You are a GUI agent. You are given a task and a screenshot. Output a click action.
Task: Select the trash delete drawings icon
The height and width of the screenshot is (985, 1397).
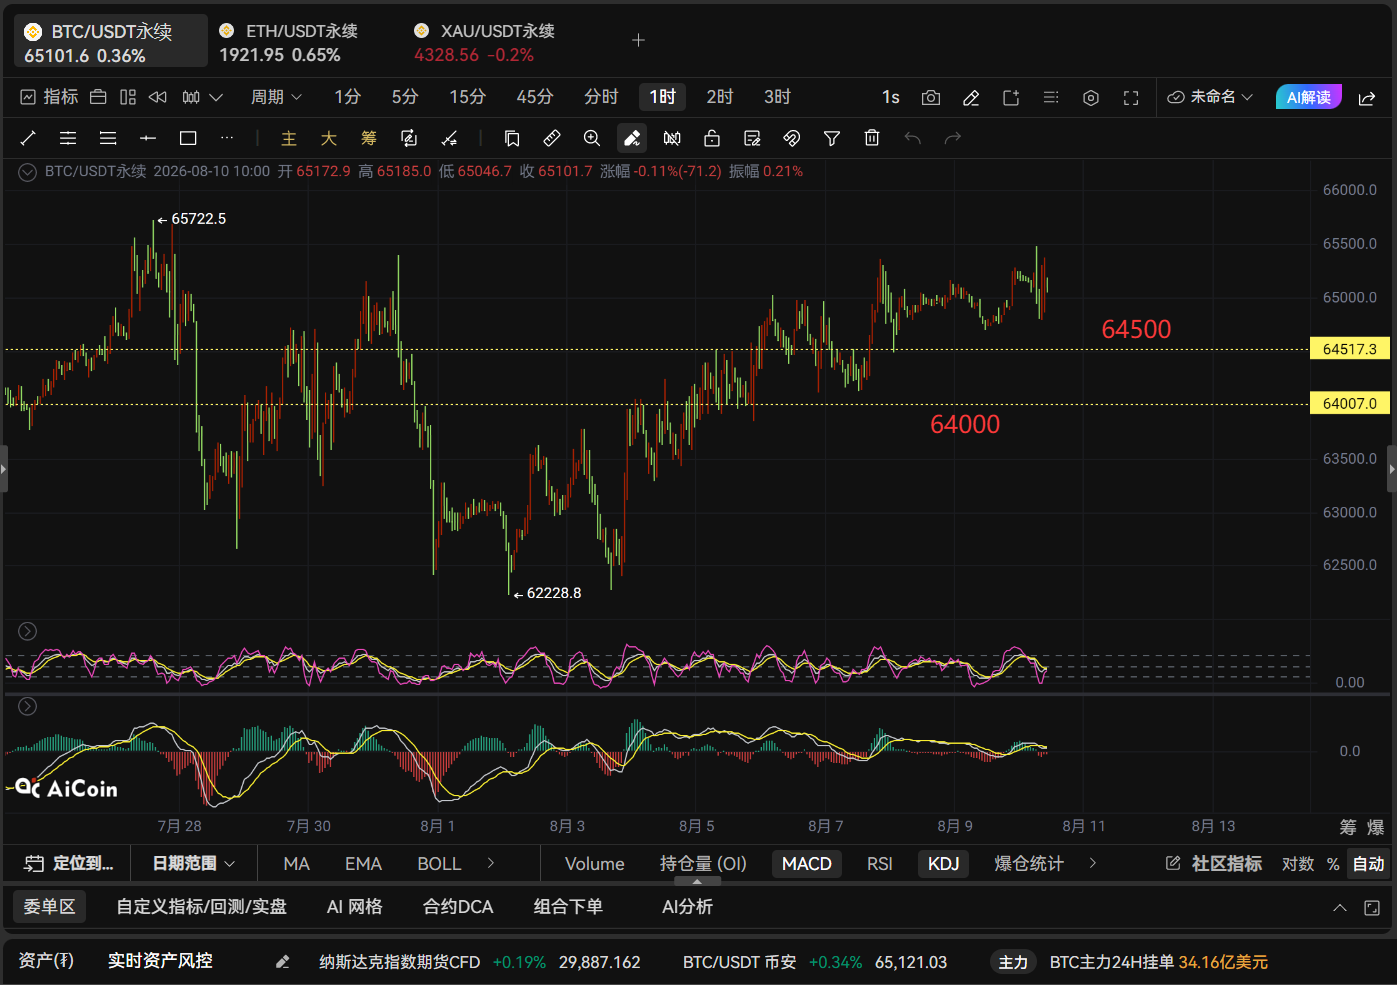click(872, 138)
